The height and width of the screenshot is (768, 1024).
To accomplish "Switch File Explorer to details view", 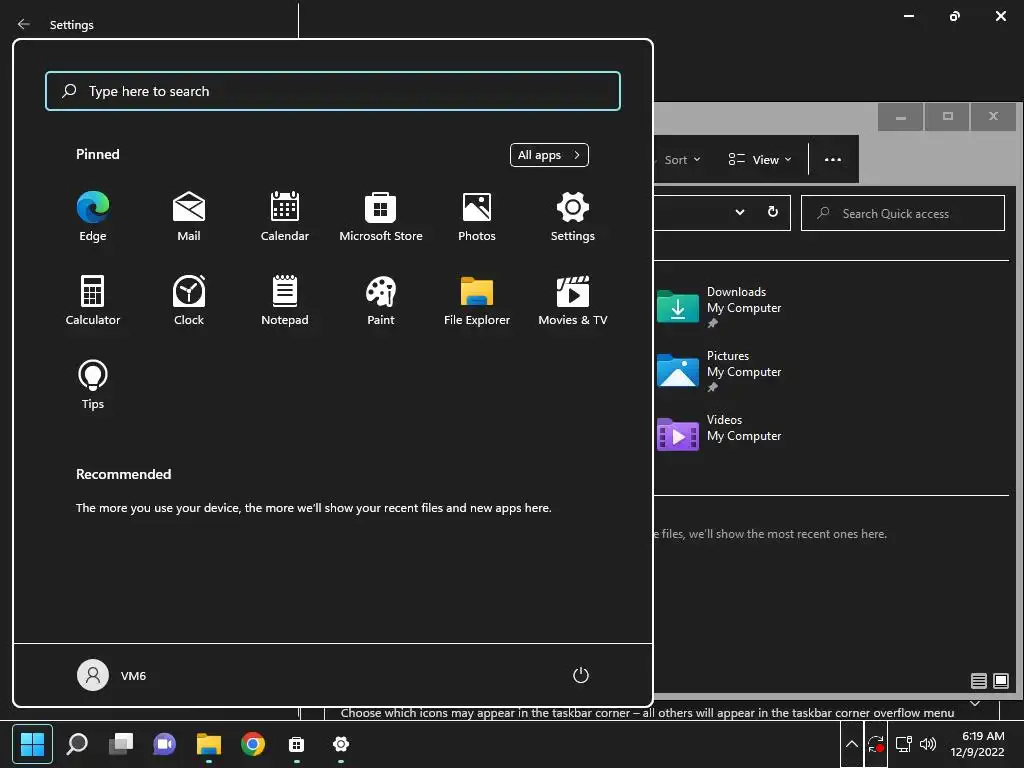I will coord(978,681).
